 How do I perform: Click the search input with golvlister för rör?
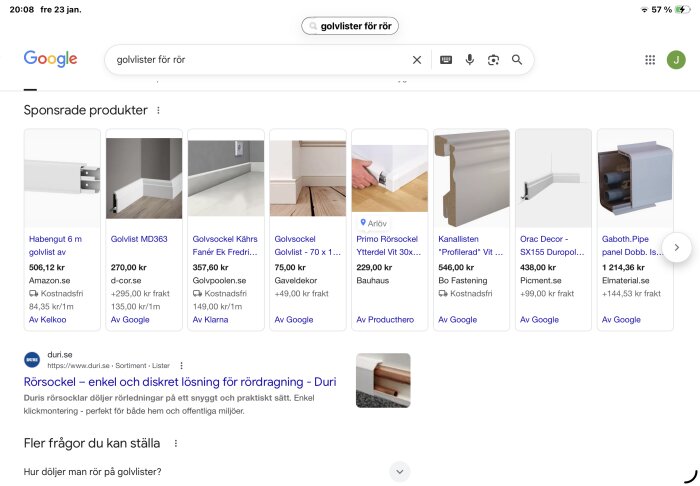pos(259,60)
